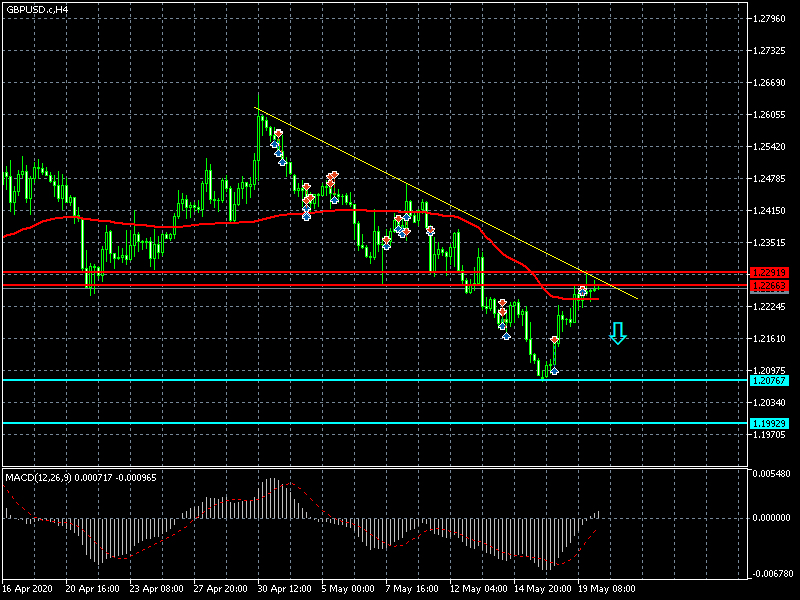Click the cyan down arrow marker
The height and width of the screenshot is (600, 800).
pyautogui.click(x=618, y=334)
